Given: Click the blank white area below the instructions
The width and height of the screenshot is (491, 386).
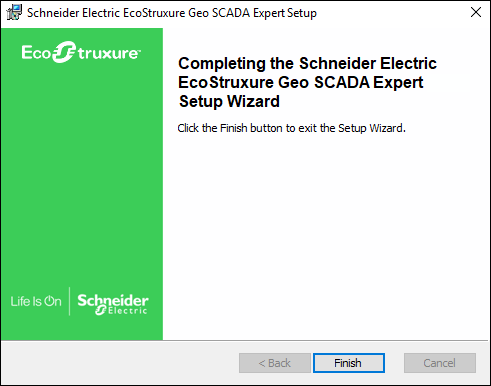Looking at the screenshot, I should (x=325, y=233).
